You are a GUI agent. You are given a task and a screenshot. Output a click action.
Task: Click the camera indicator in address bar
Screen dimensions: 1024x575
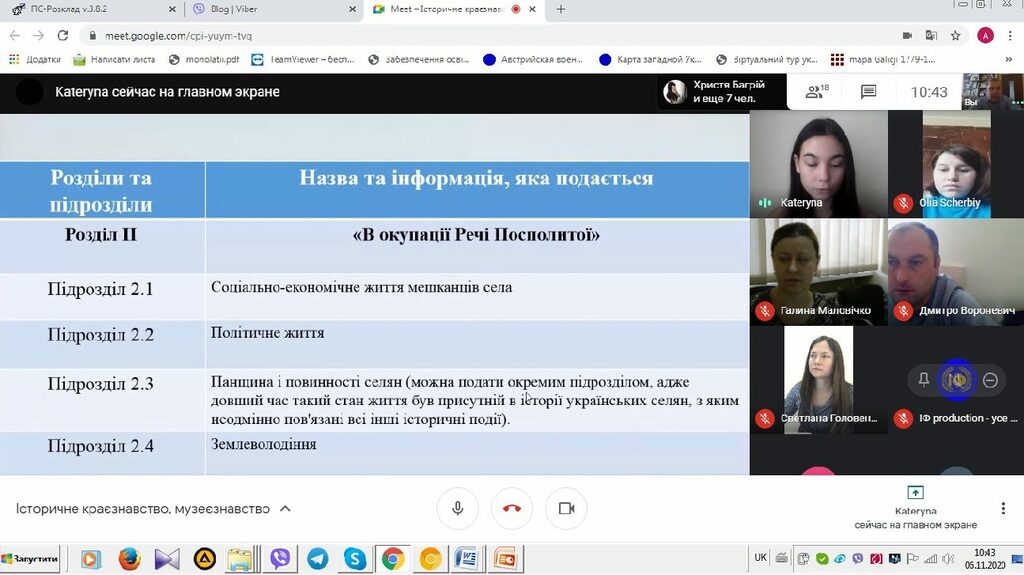905,35
